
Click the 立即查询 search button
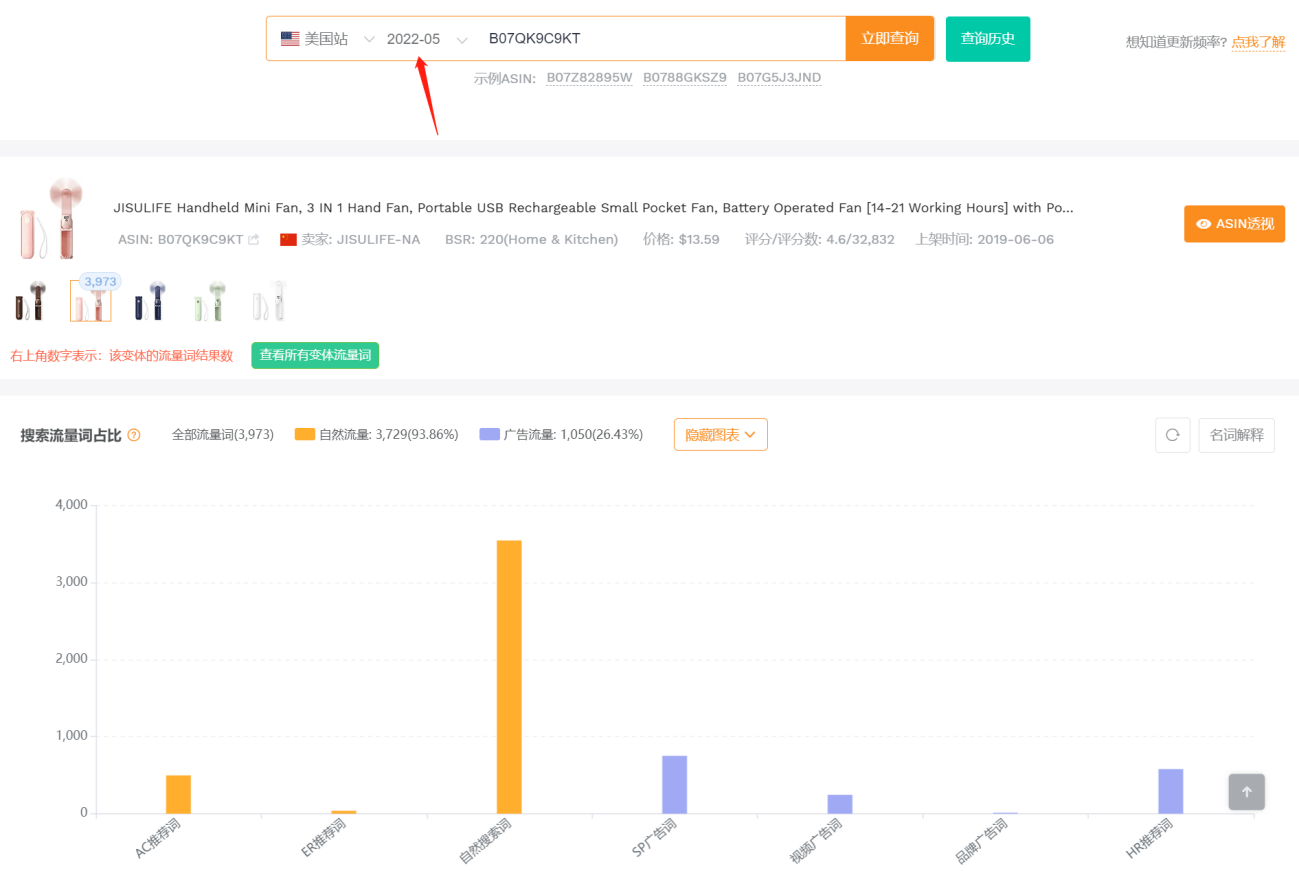[x=889, y=39]
